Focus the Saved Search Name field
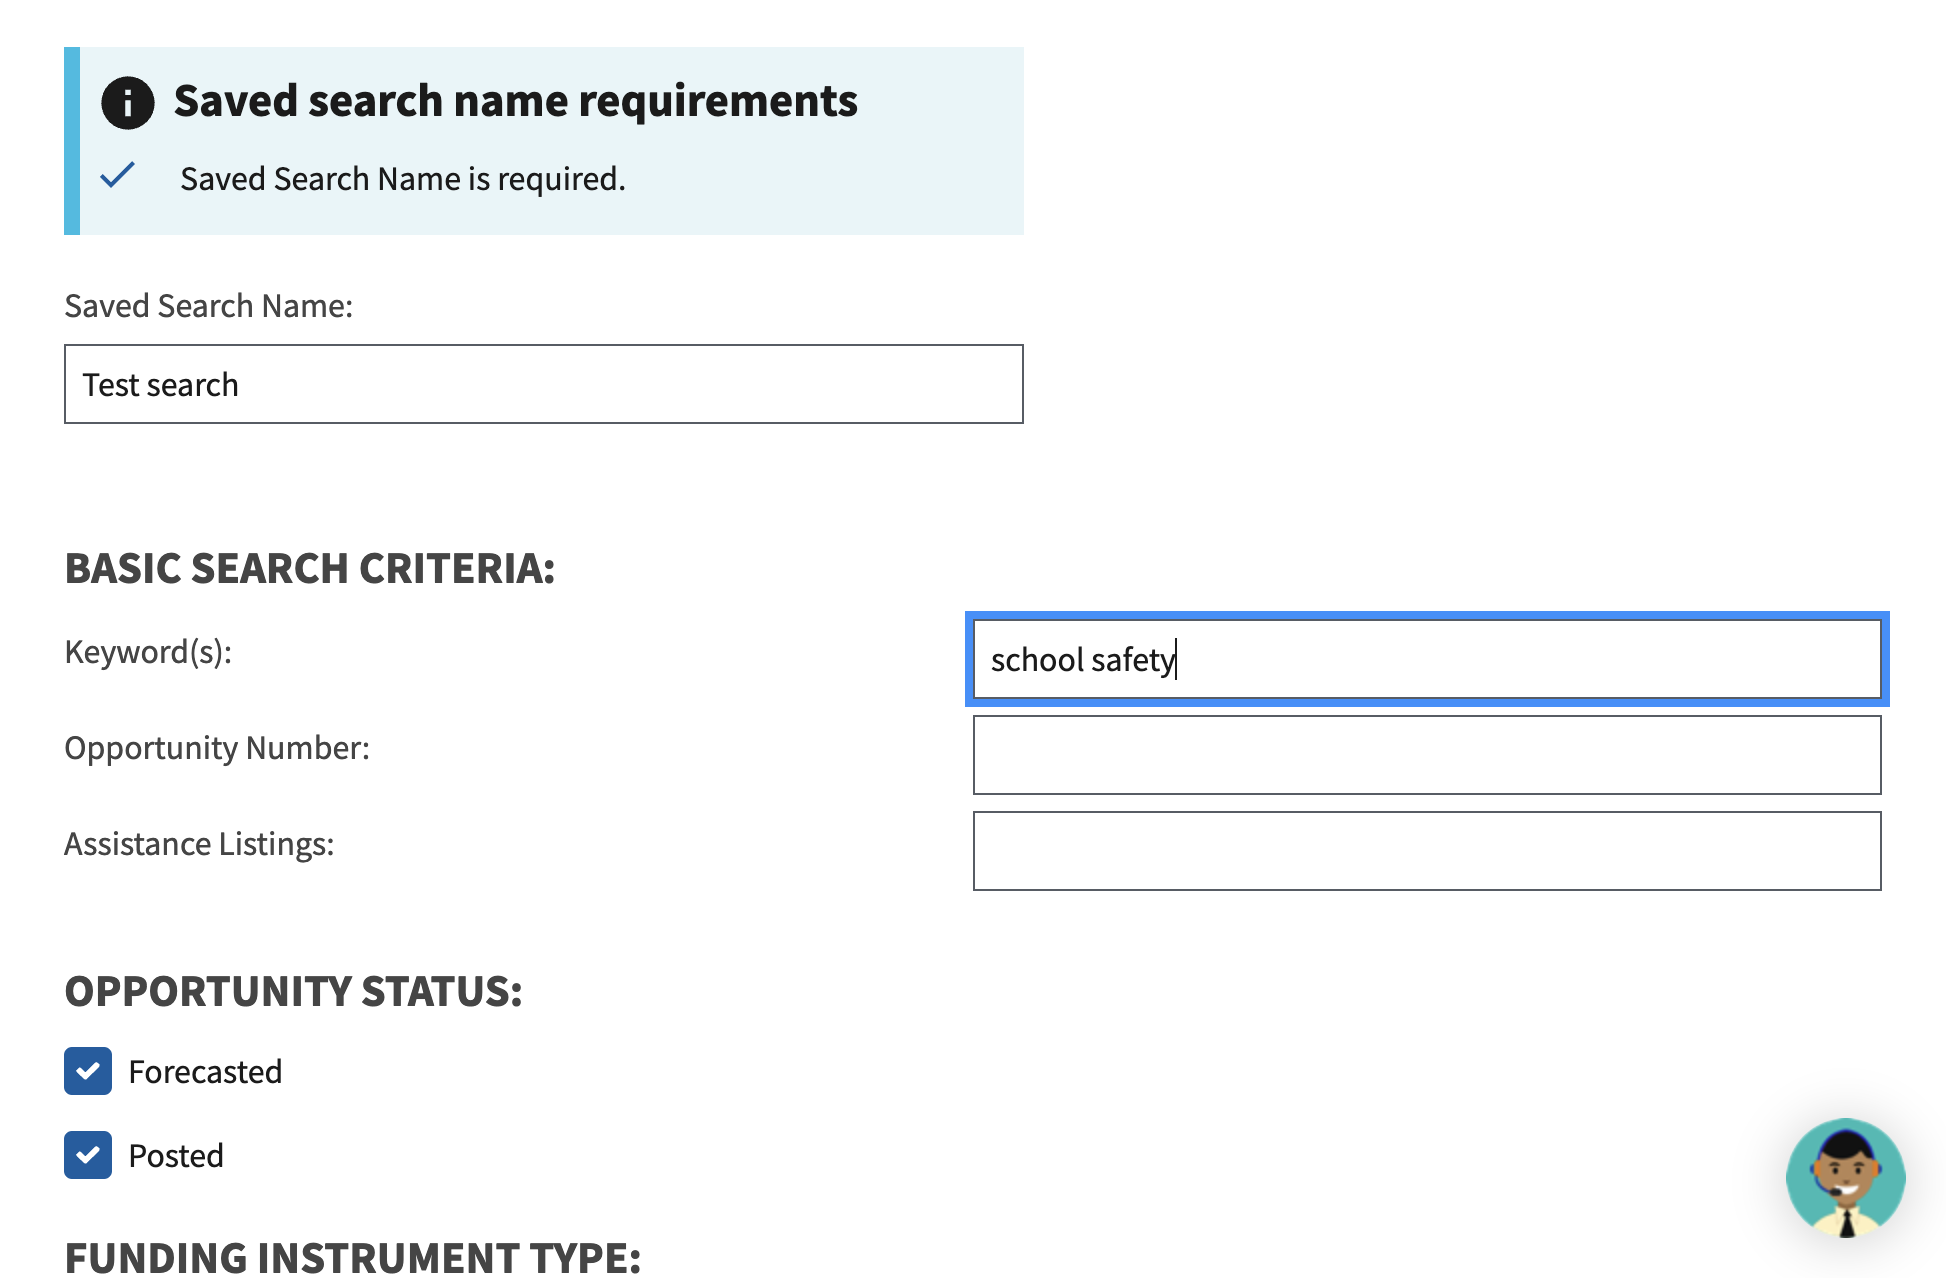The height and width of the screenshot is (1278, 1946). pyautogui.click(x=544, y=384)
